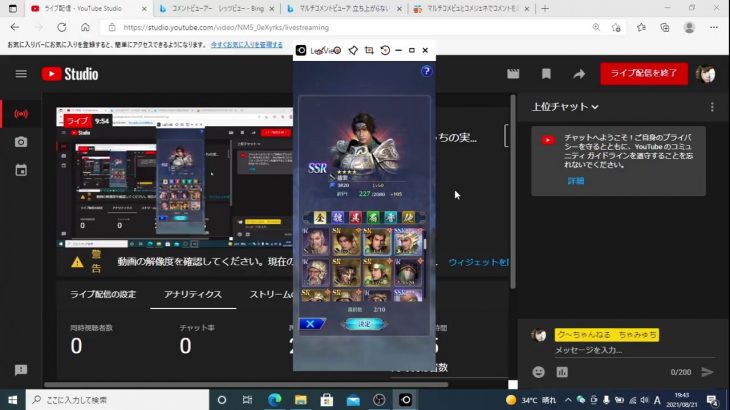Open the Edge favorites list icon

[641, 27]
